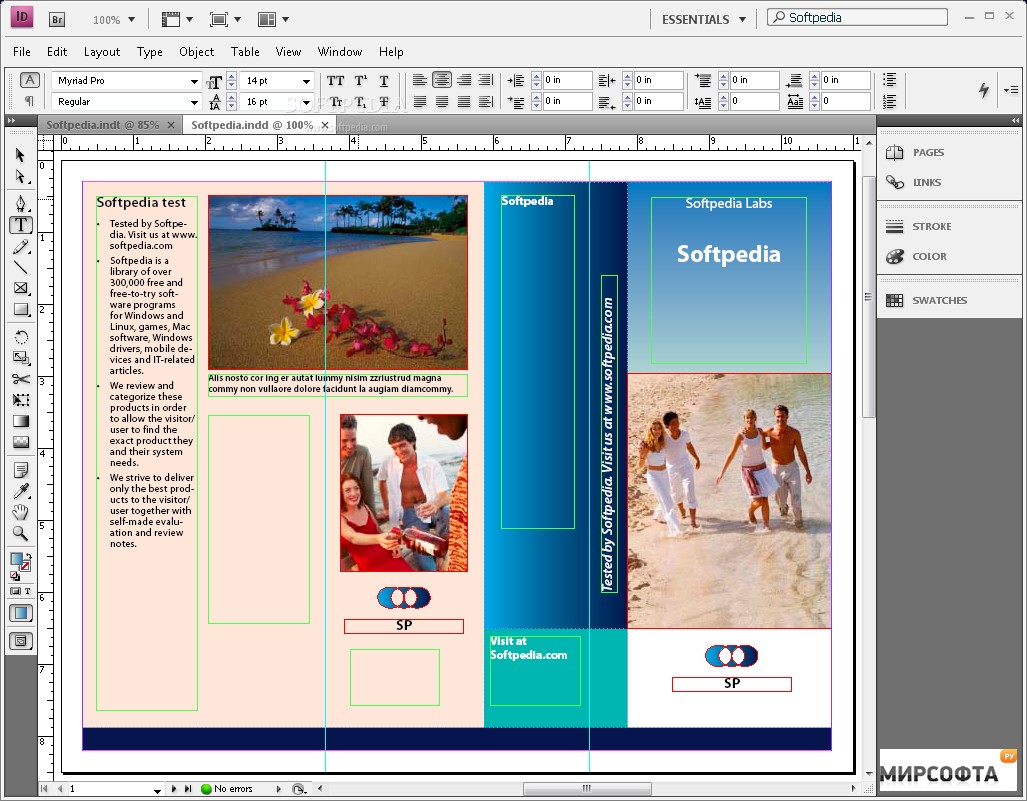The width and height of the screenshot is (1027, 801).
Task: Open Adobe Bridge with the Br button
Action: pos(57,19)
